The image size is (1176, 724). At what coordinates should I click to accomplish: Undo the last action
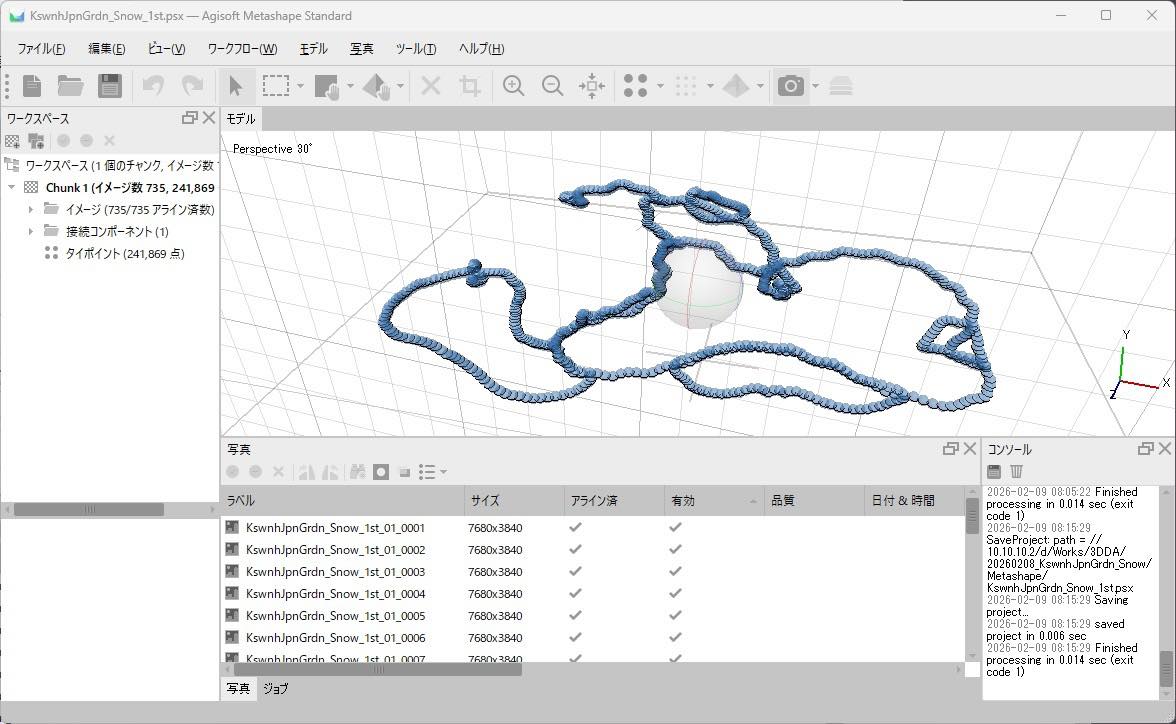[x=153, y=86]
